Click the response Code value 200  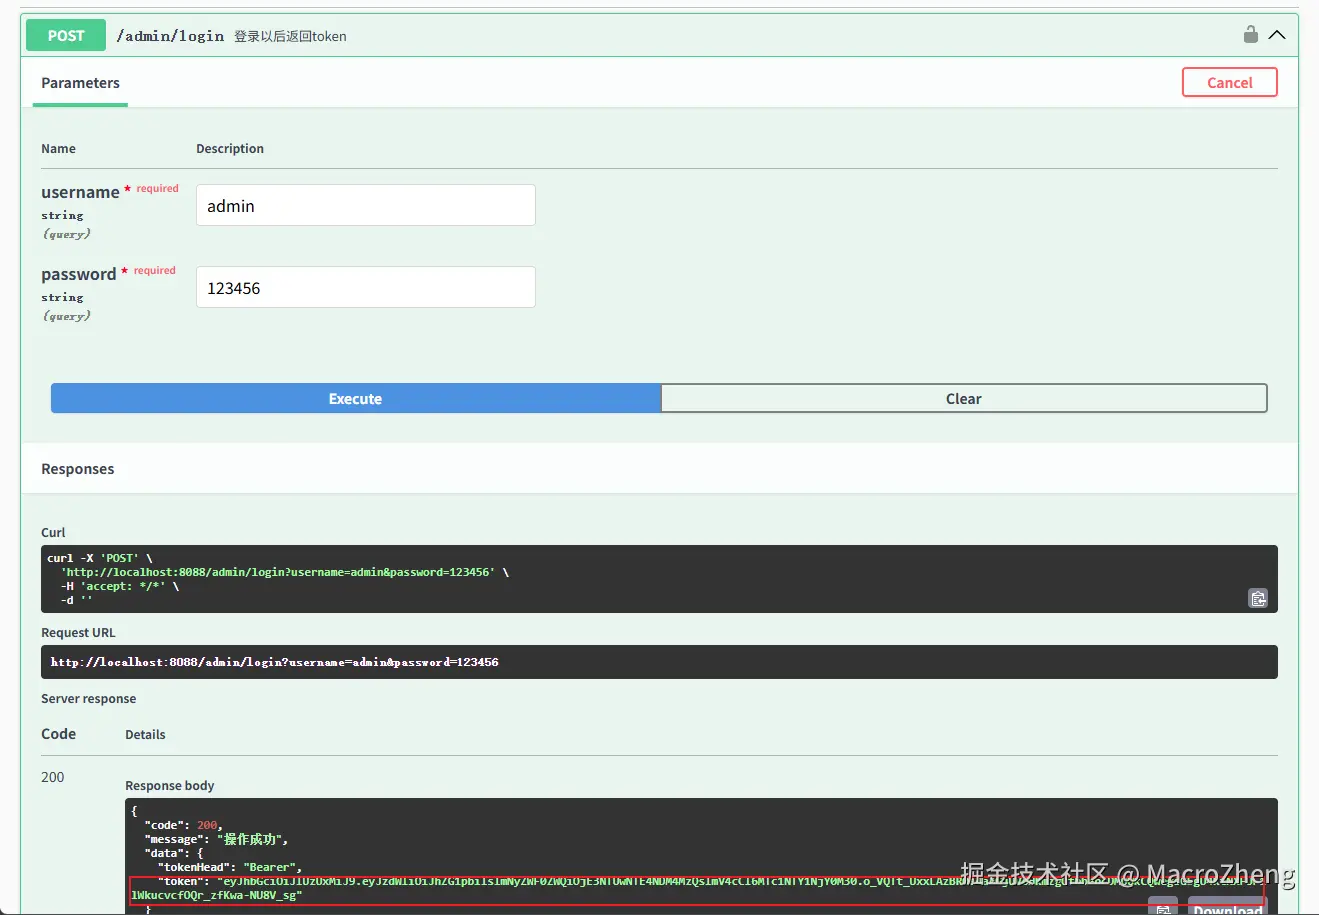[x=52, y=777]
